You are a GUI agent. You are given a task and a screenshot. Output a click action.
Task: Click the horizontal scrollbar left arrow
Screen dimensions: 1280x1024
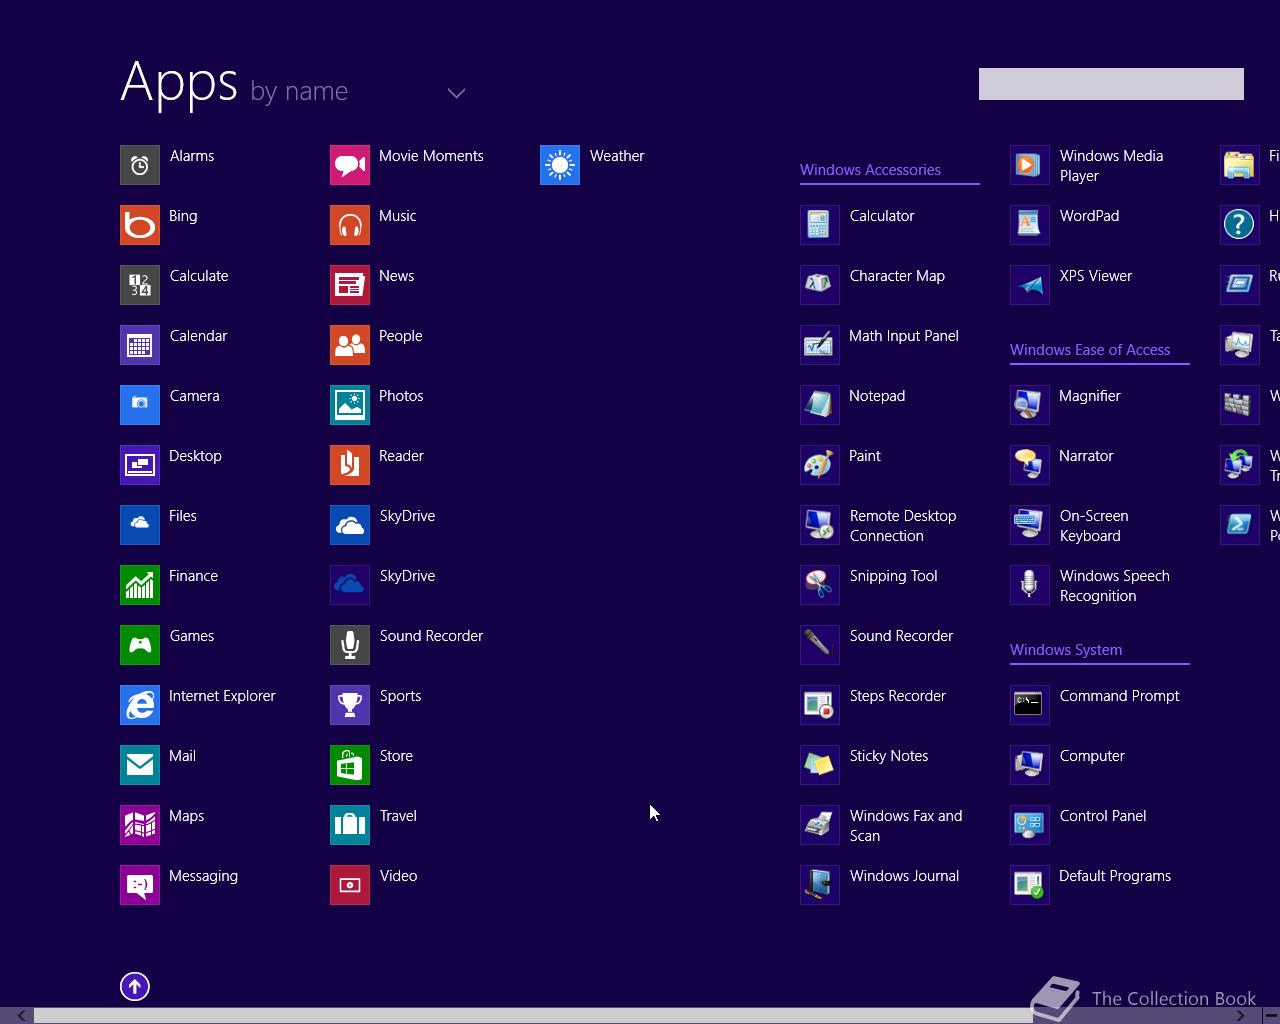point(20,1015)
